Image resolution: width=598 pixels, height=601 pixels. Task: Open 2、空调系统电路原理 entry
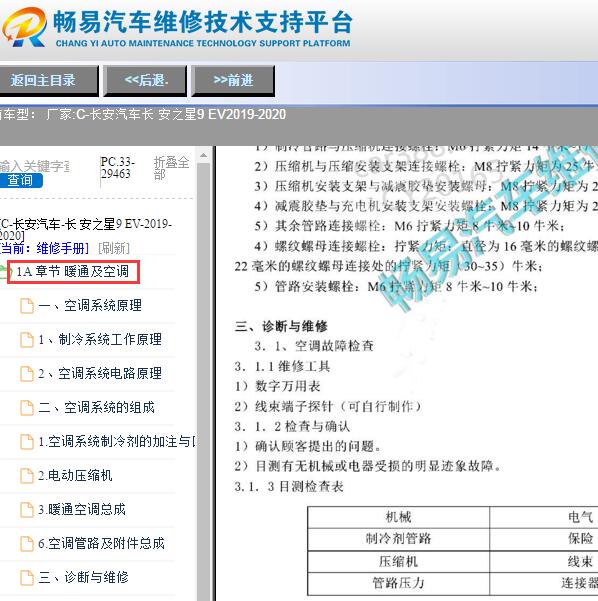pyautogui.click(x=100, y=374)
